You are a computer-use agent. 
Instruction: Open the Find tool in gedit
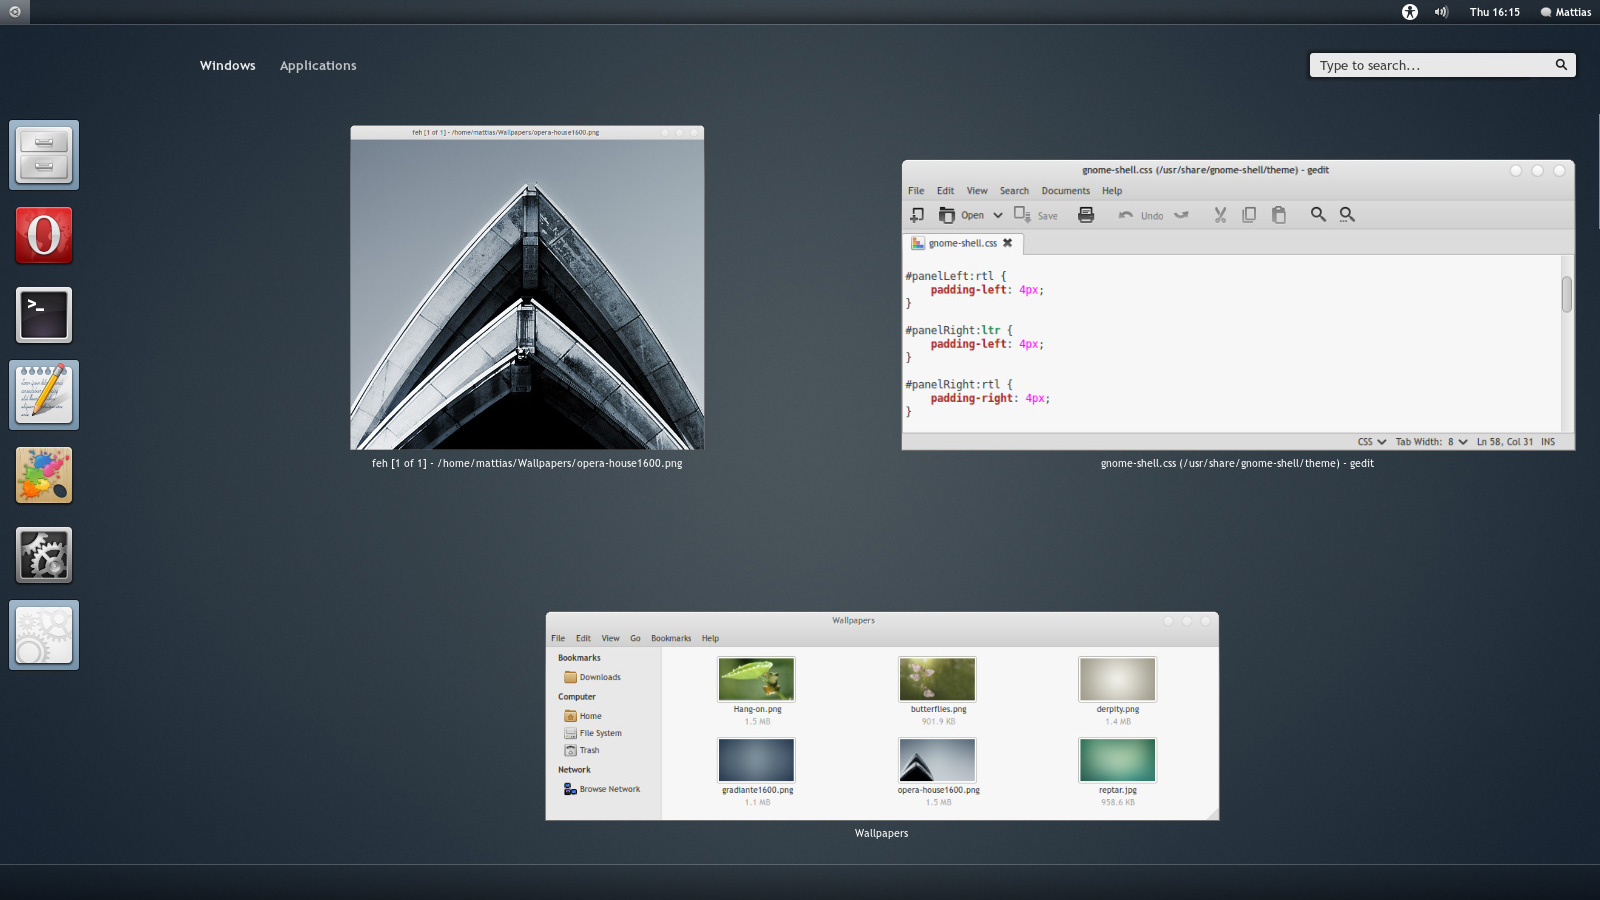point(1317,214)
